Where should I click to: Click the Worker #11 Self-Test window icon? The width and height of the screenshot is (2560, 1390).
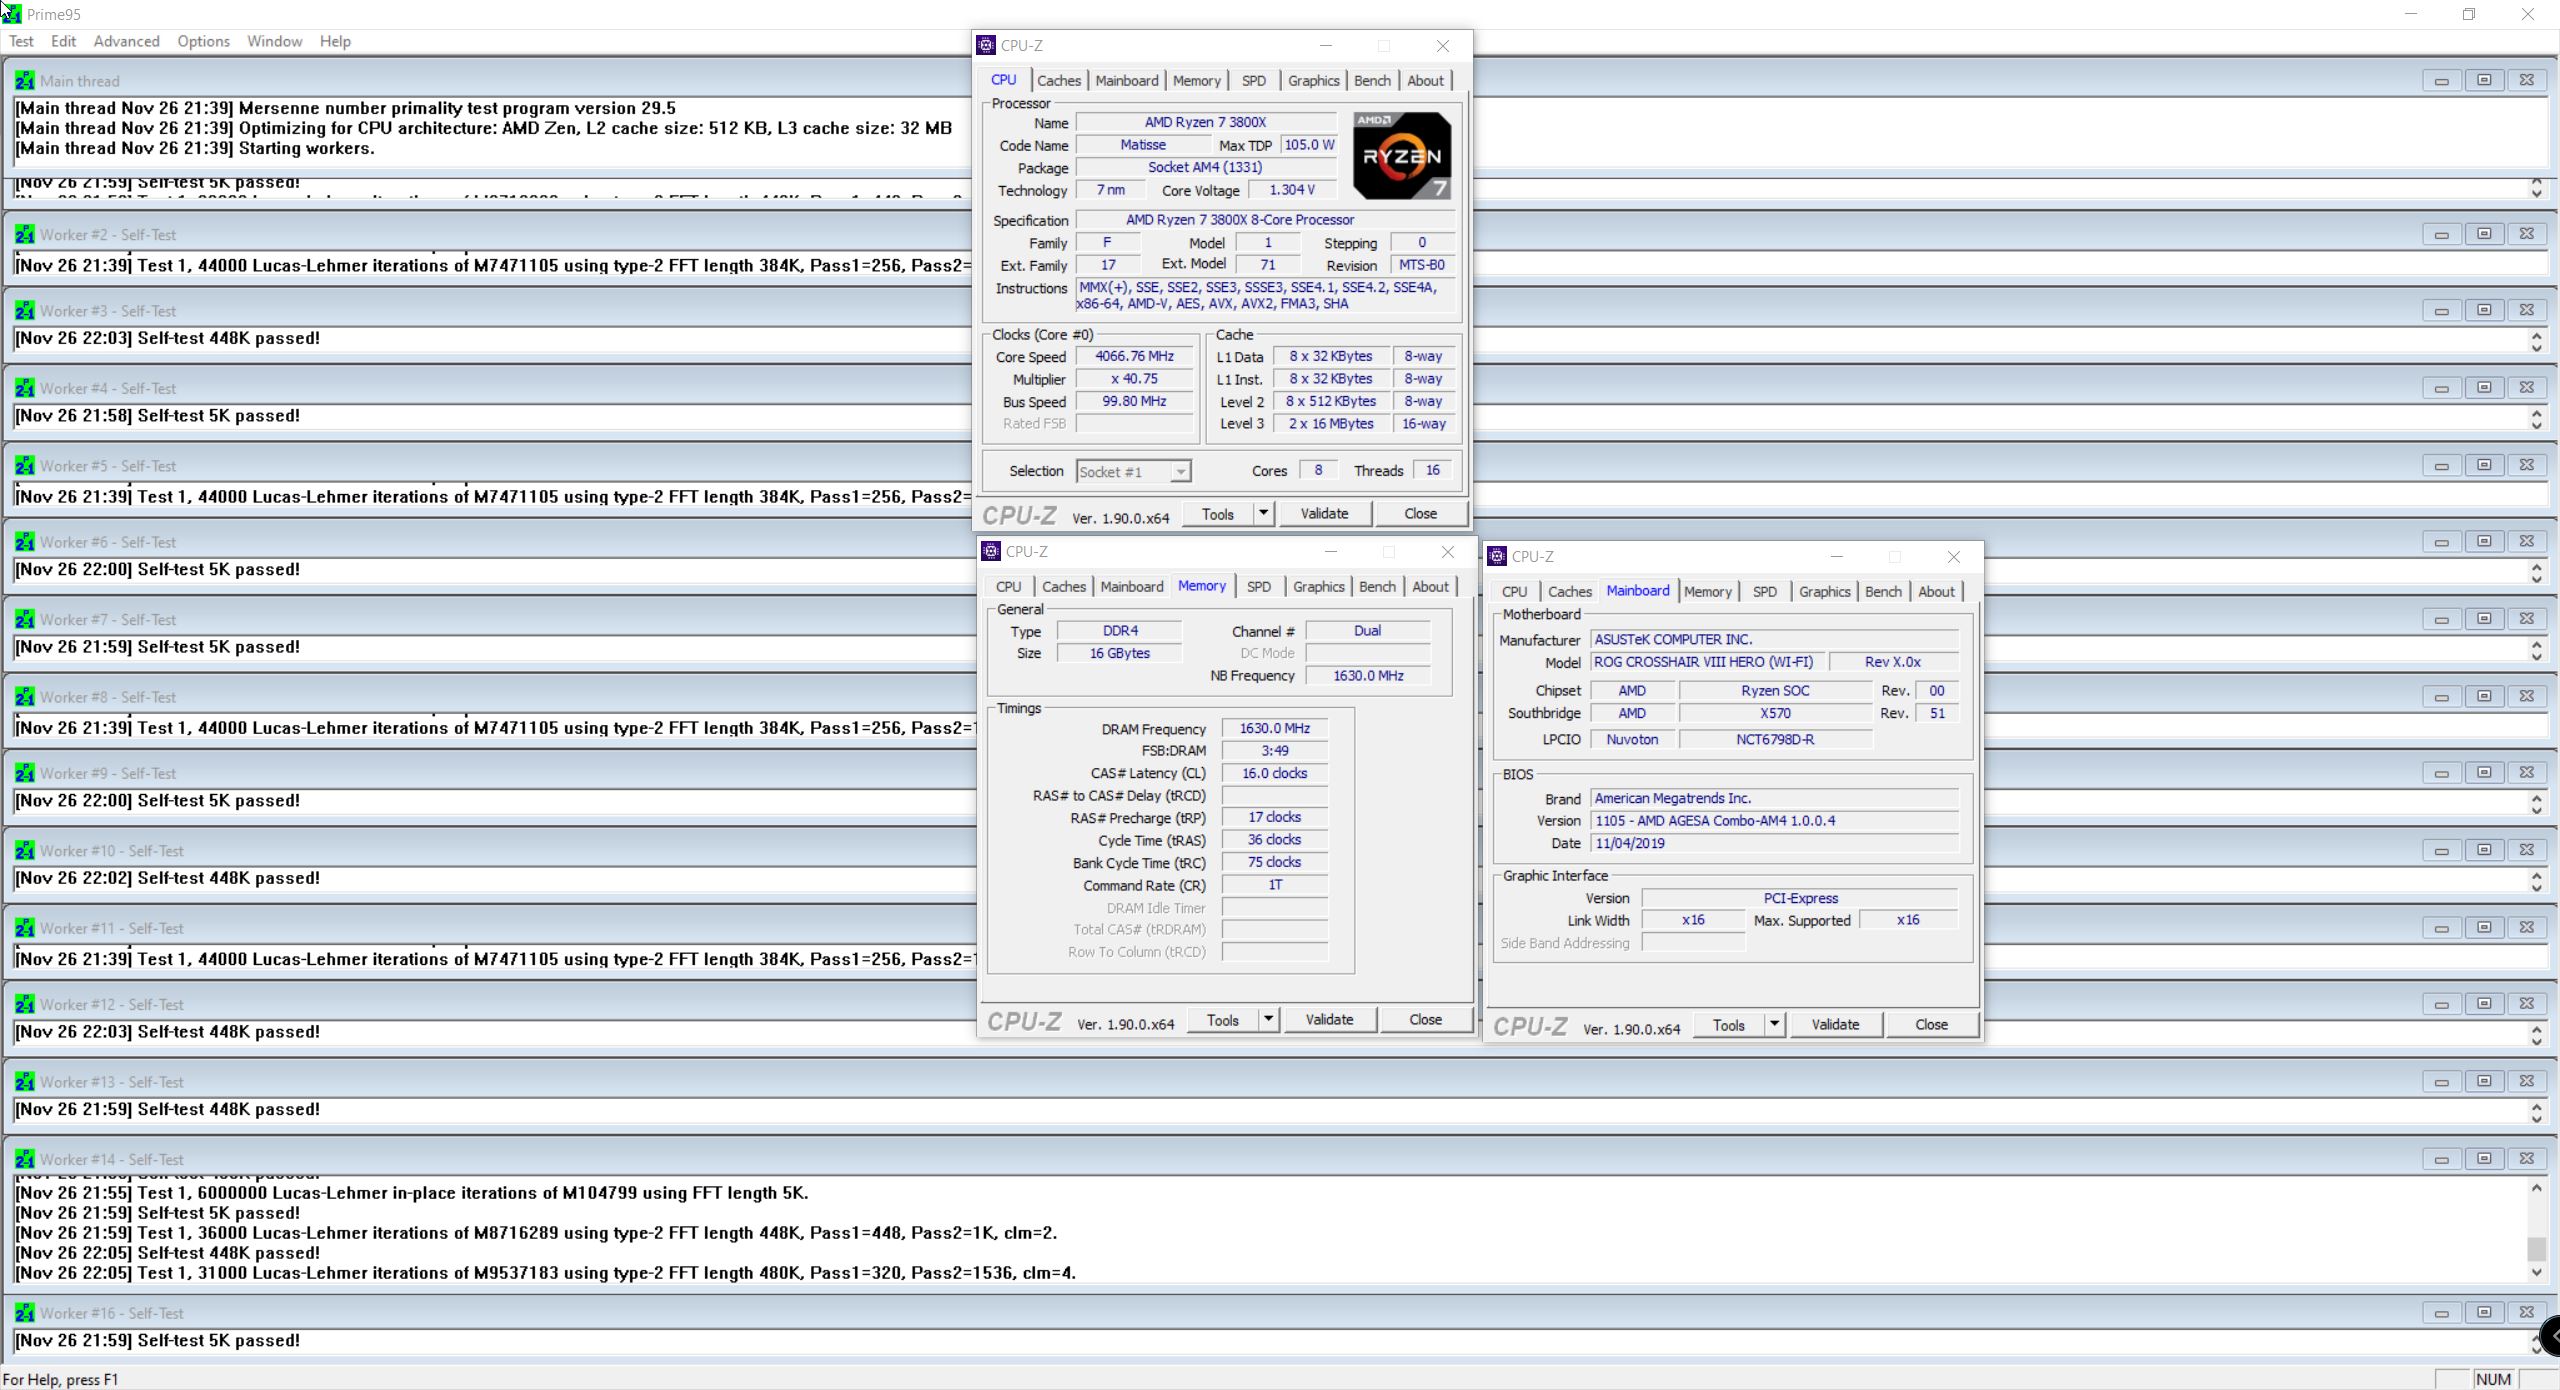click(24, 928)
